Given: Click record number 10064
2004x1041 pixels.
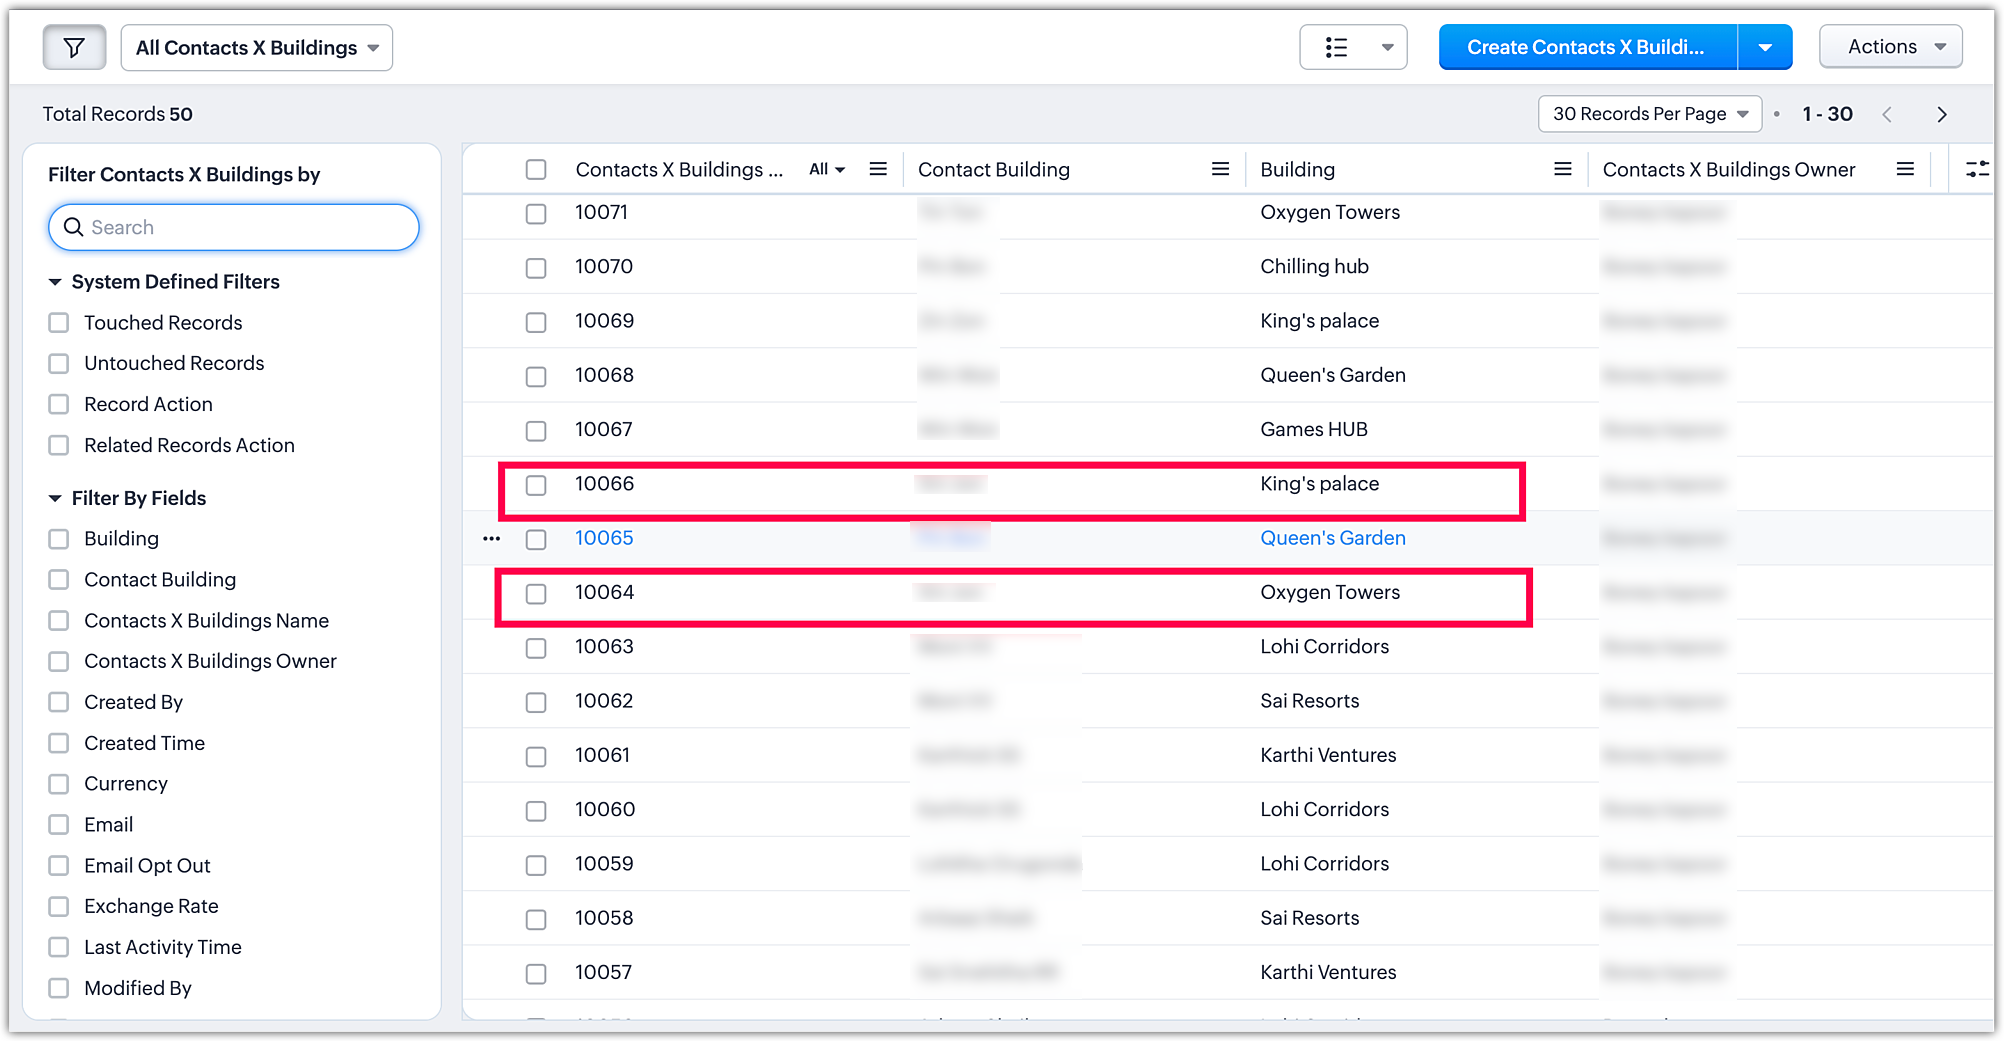Looking at the screenshot, I should click(604, 592).
